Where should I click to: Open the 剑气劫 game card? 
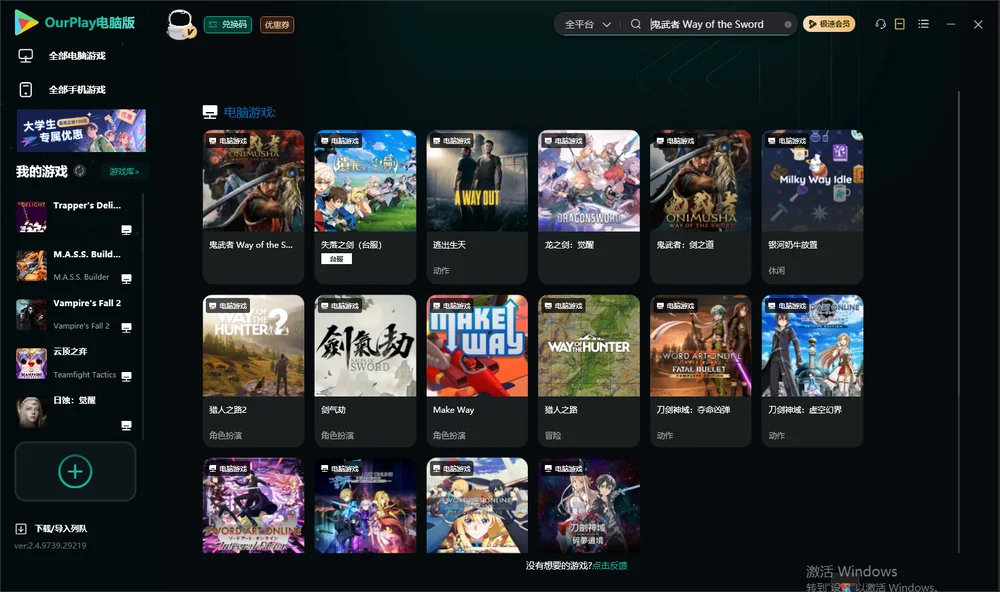click(x=365, y=371)
